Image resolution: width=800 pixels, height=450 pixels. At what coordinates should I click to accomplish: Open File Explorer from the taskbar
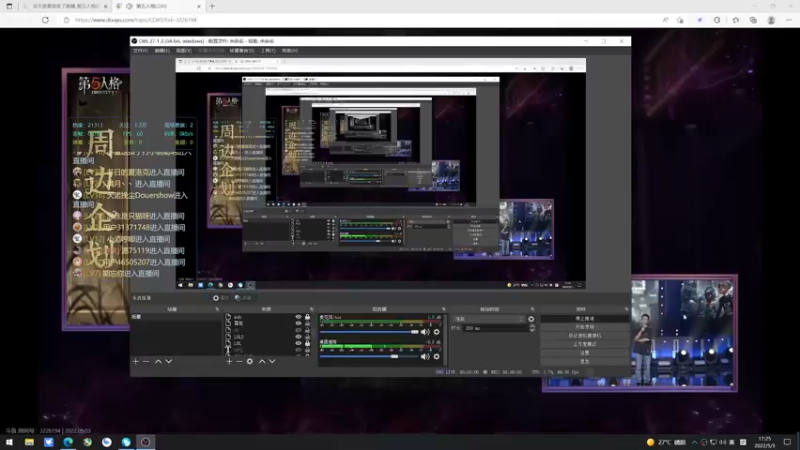click(x=29, y=442)
